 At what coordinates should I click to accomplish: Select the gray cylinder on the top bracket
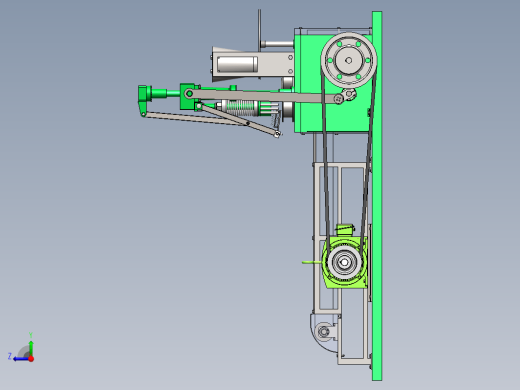click(x=237, y=64)
